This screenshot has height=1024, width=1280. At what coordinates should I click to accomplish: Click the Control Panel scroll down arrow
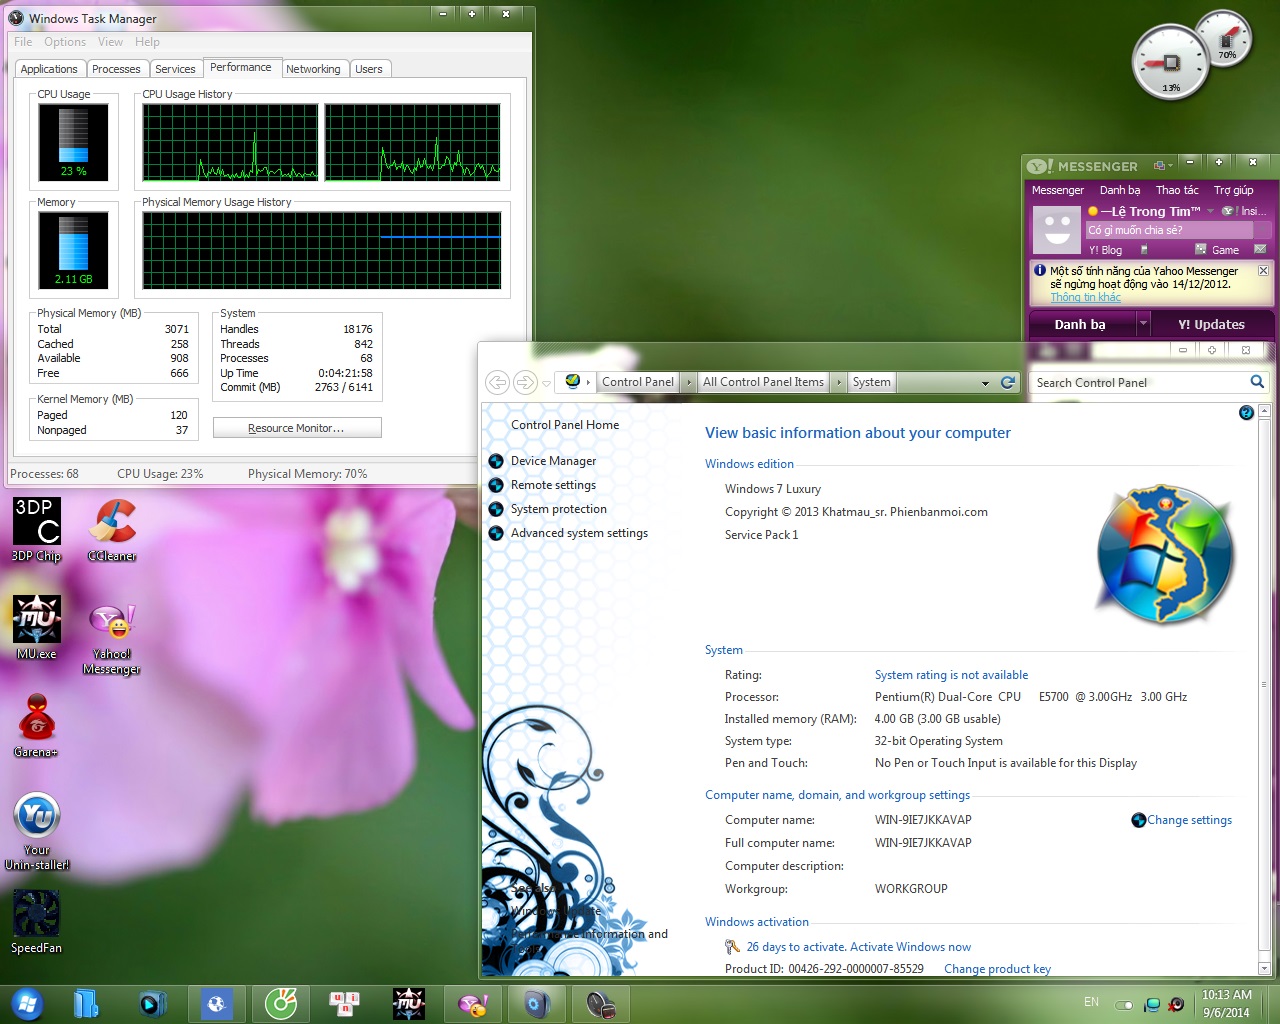(1264, 968)
